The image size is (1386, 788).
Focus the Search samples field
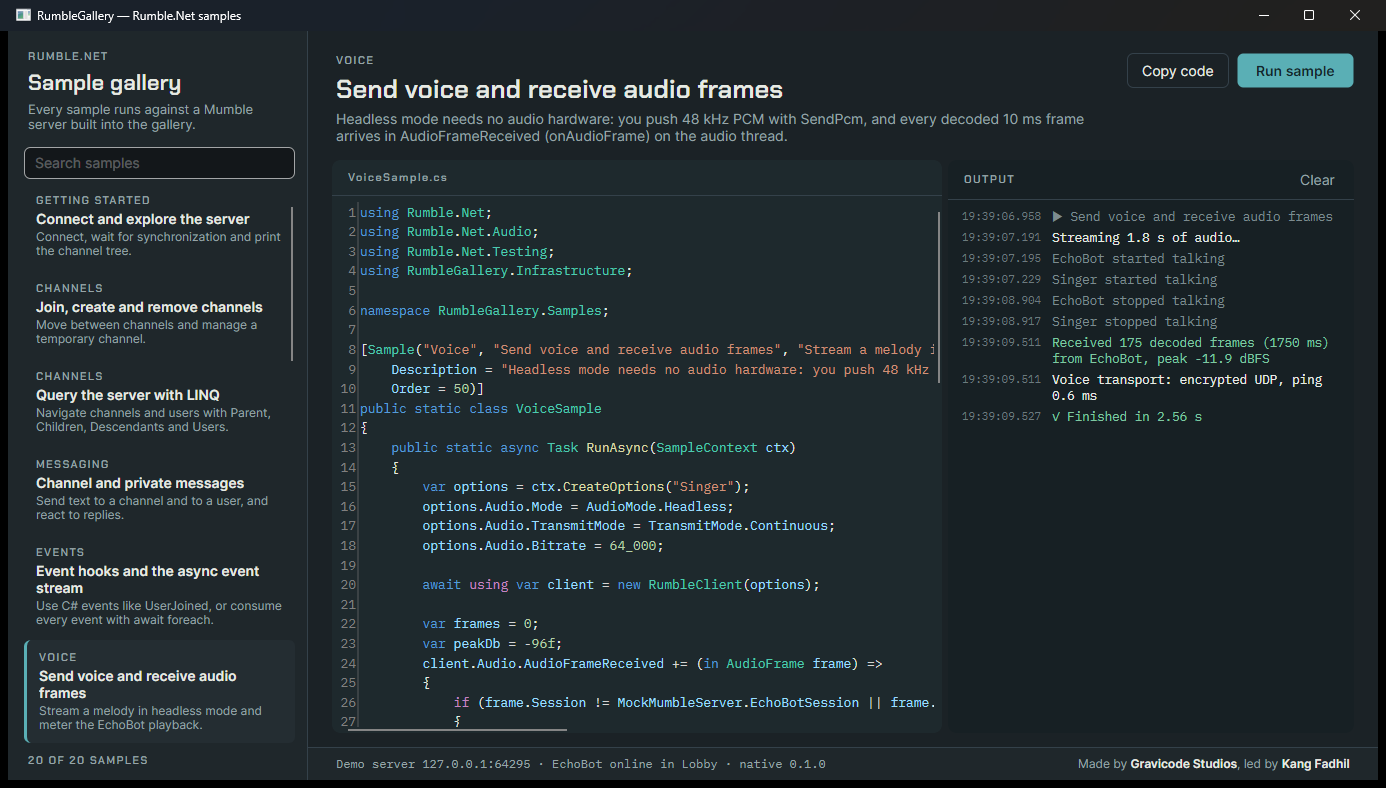coord(159,163)
